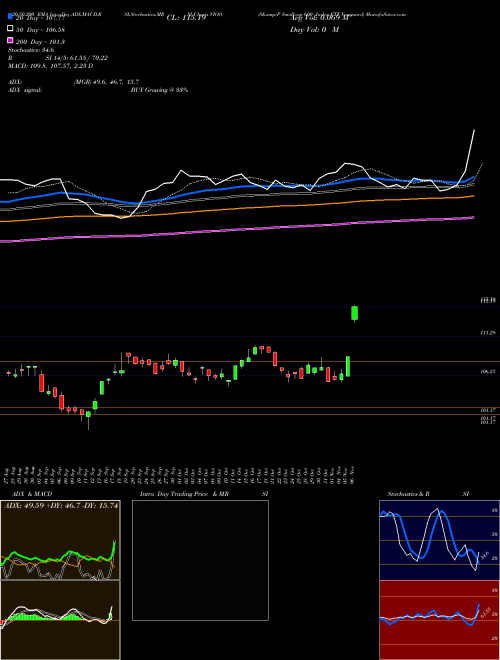Click the gapped-up green candlestick near 113

(x=354, y=314)
